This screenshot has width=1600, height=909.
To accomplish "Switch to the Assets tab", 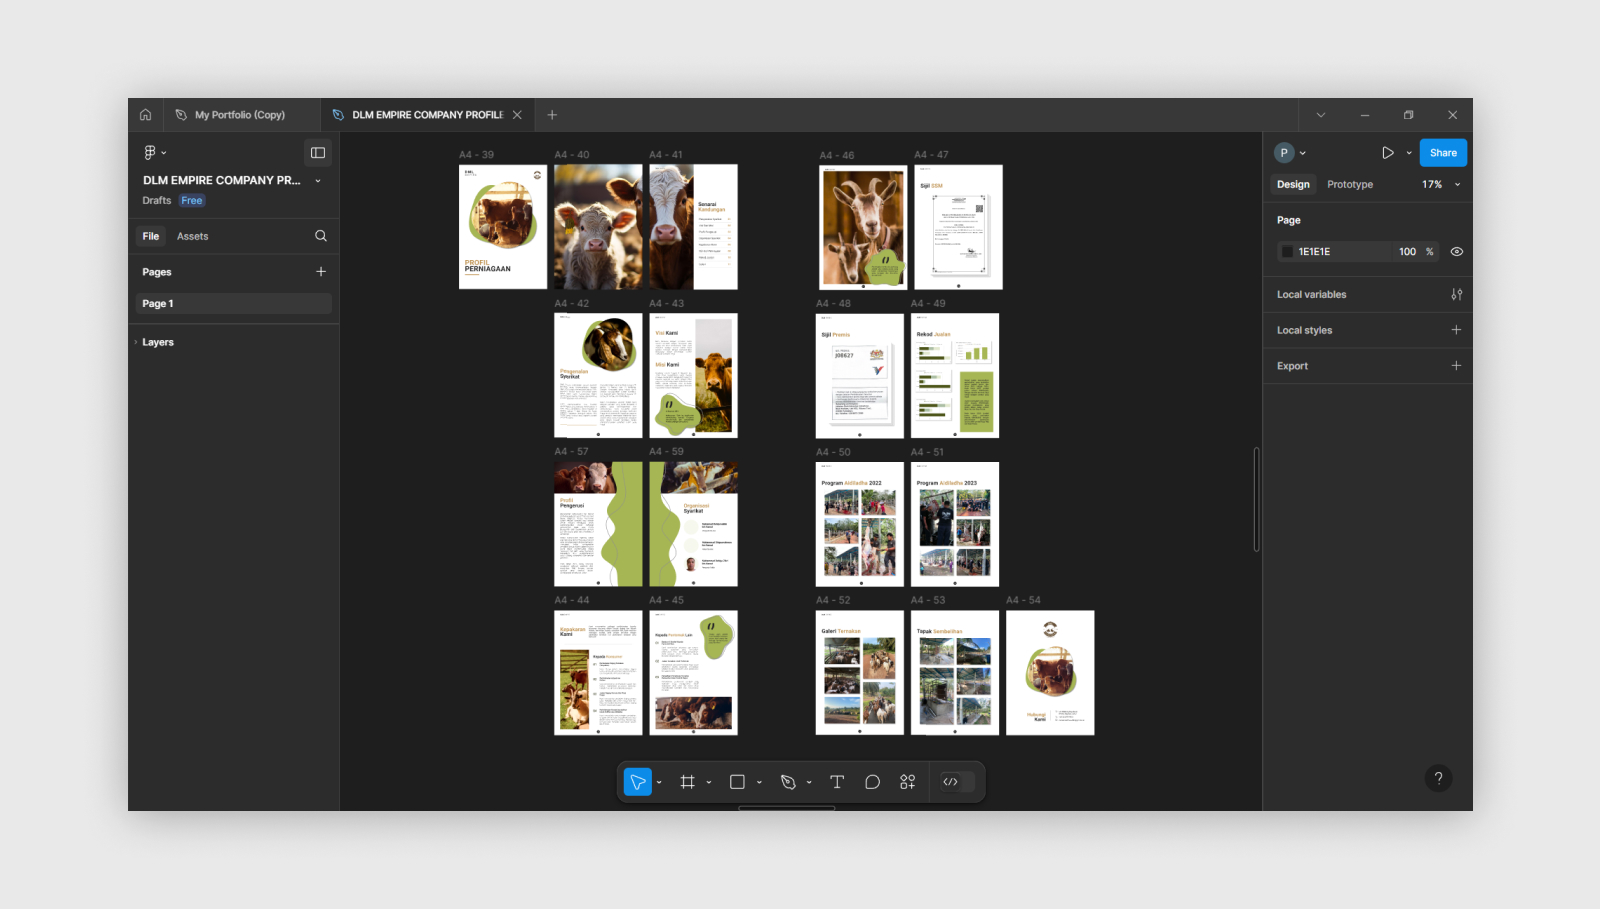I will point(192,237).
